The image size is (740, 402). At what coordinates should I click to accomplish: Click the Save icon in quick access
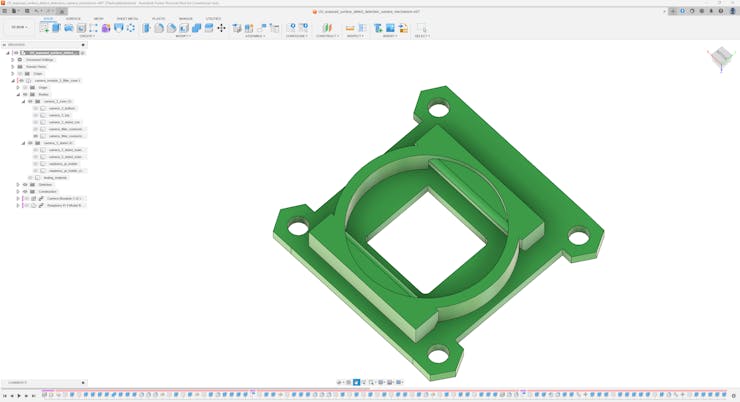pyautogui.click(x=27, y=11)
